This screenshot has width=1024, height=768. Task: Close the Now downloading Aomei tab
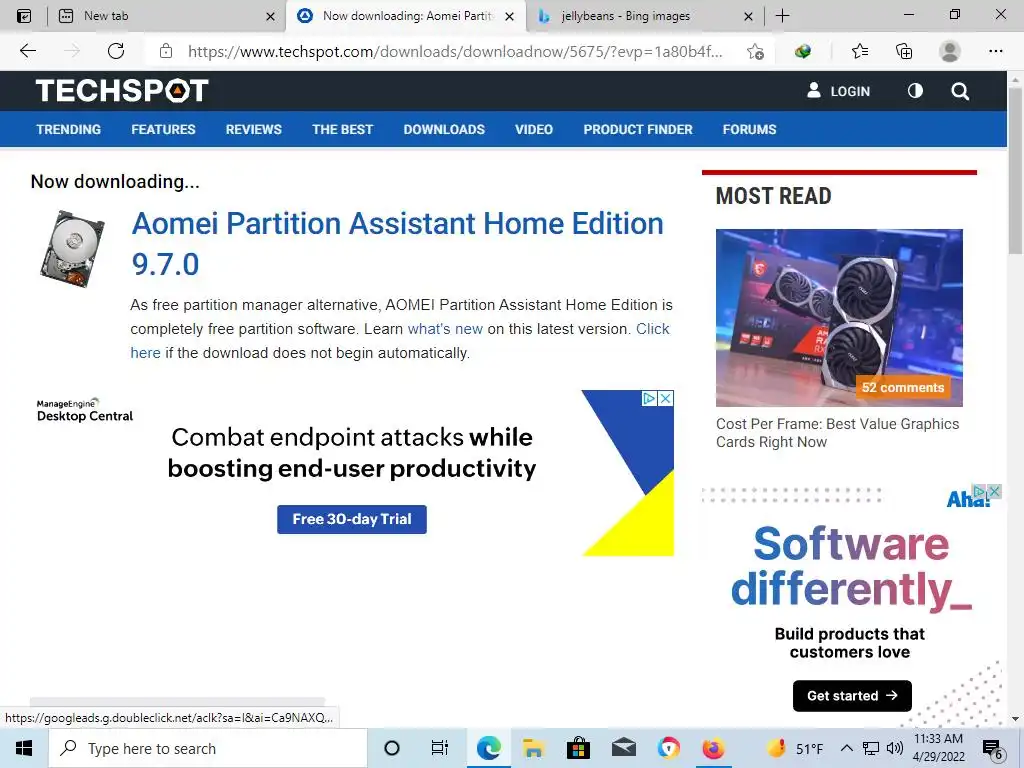point(510,16)
